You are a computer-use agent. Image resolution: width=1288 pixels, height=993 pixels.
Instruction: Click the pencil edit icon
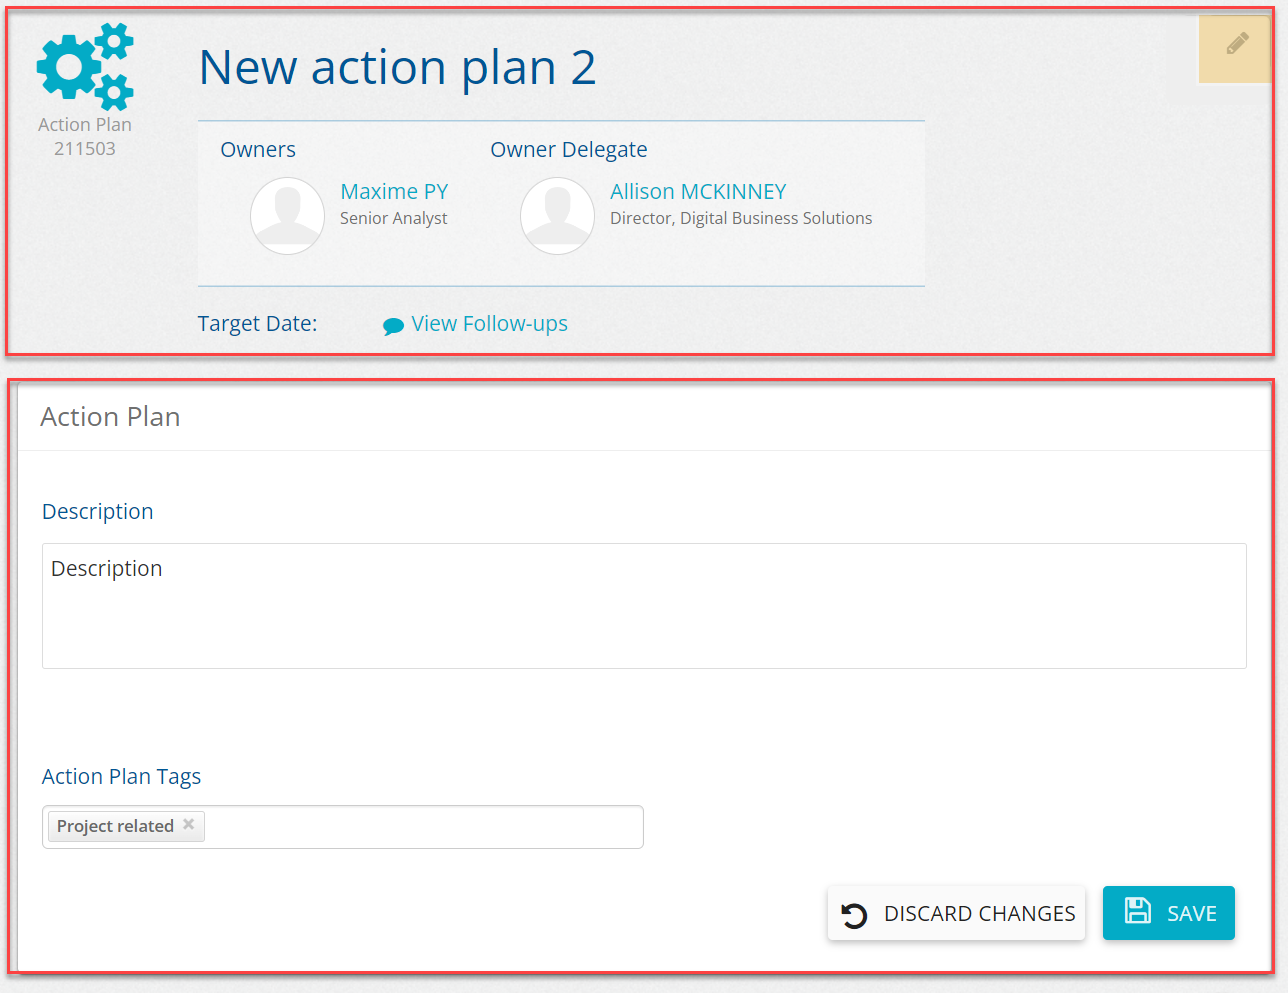[1237, 44]
